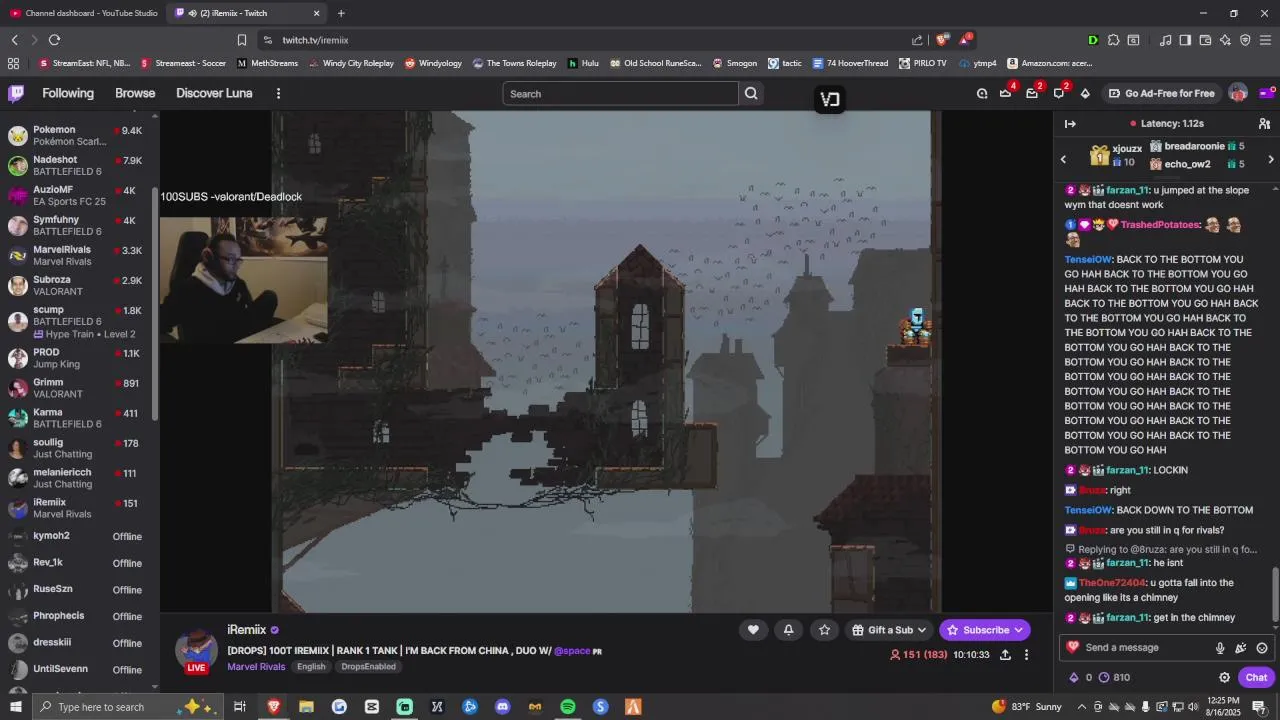Open Prime loot crown icon
Screen dimensions: 1280x720
pyautogui.click(x=1006, y=93)
